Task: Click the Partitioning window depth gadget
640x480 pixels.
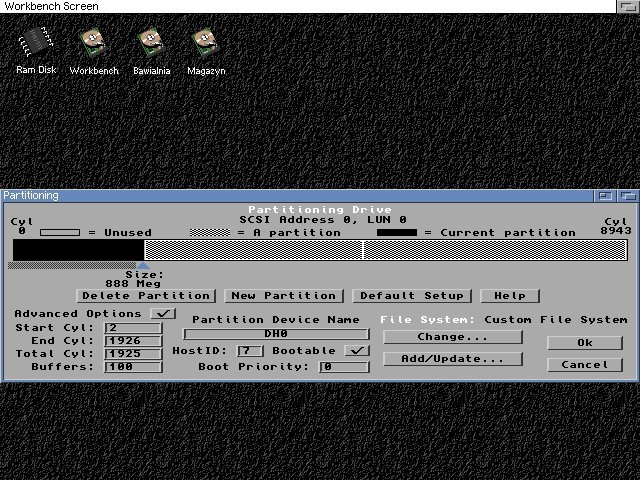Action: (628, 196)
